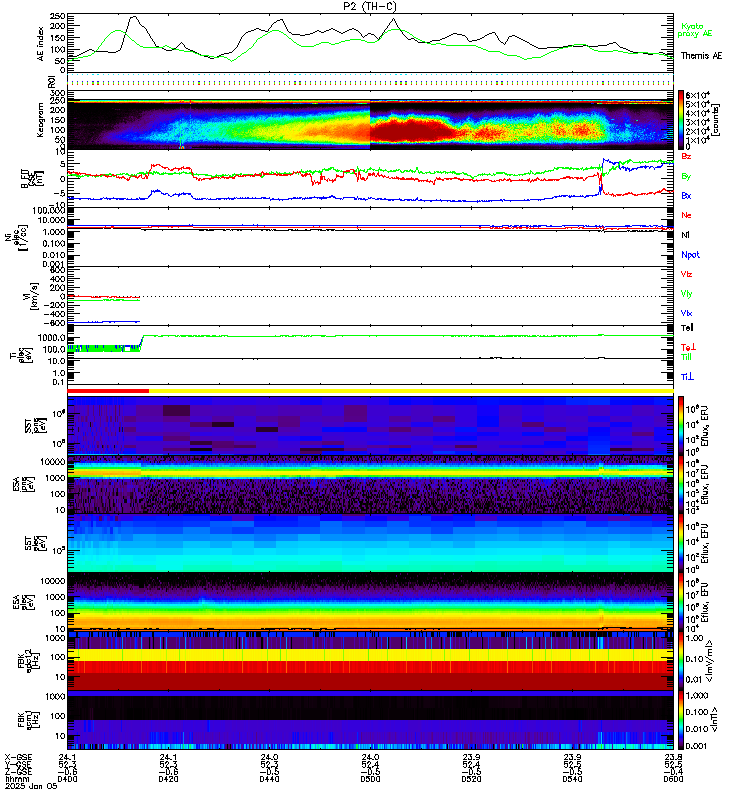Click the 0440 time tick label
750x800 pixels.
tap(269, 779)
